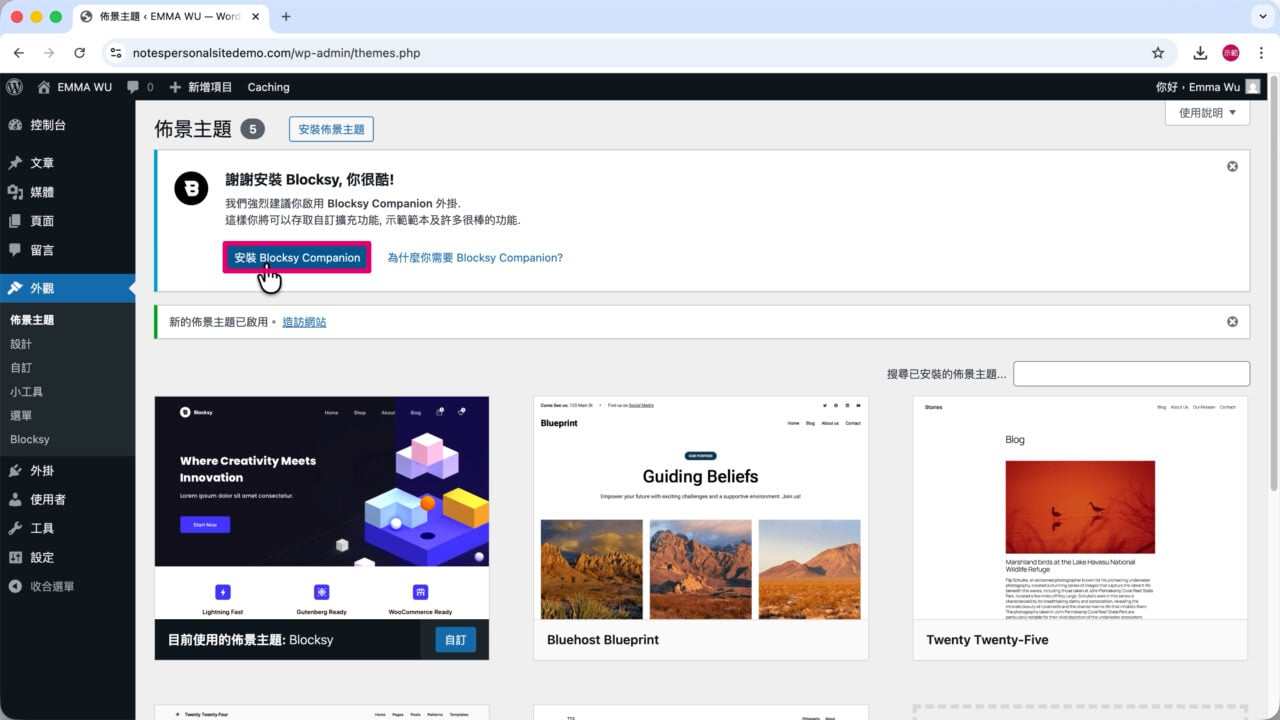Open 造訪網站 link
The height and width of the screenshot is (720, 1280).
click(304, 322)
